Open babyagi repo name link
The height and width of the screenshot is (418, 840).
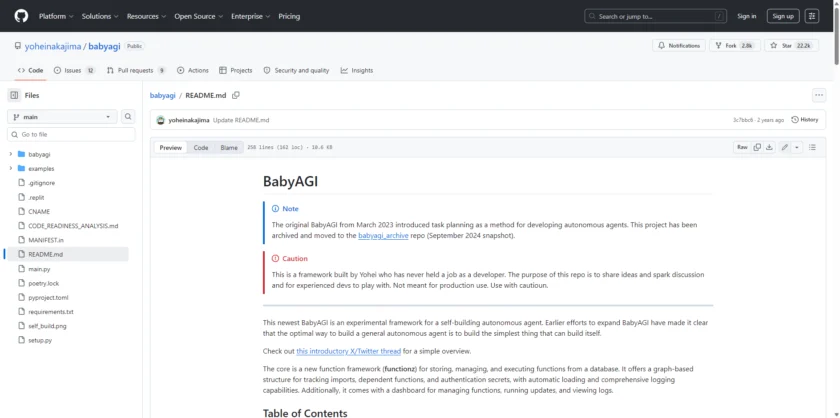pyautogui.click(x=104, y=46)
